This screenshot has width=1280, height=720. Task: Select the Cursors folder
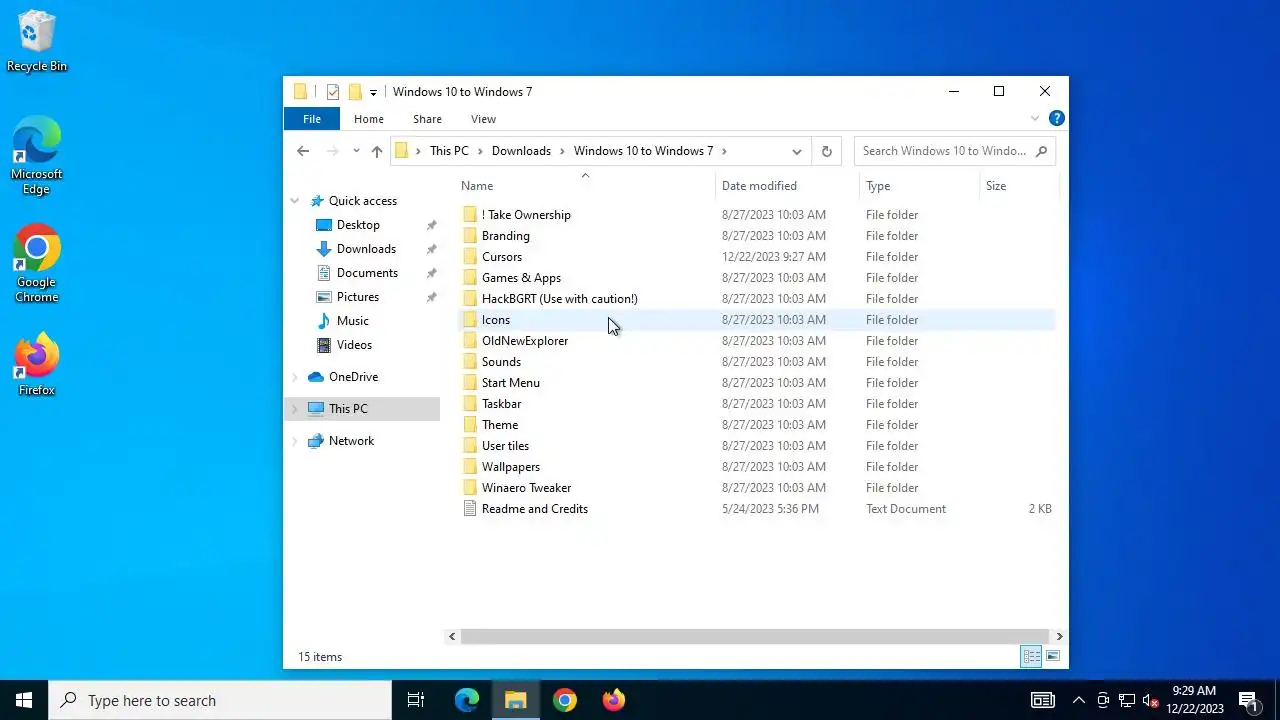pos(501,257)
